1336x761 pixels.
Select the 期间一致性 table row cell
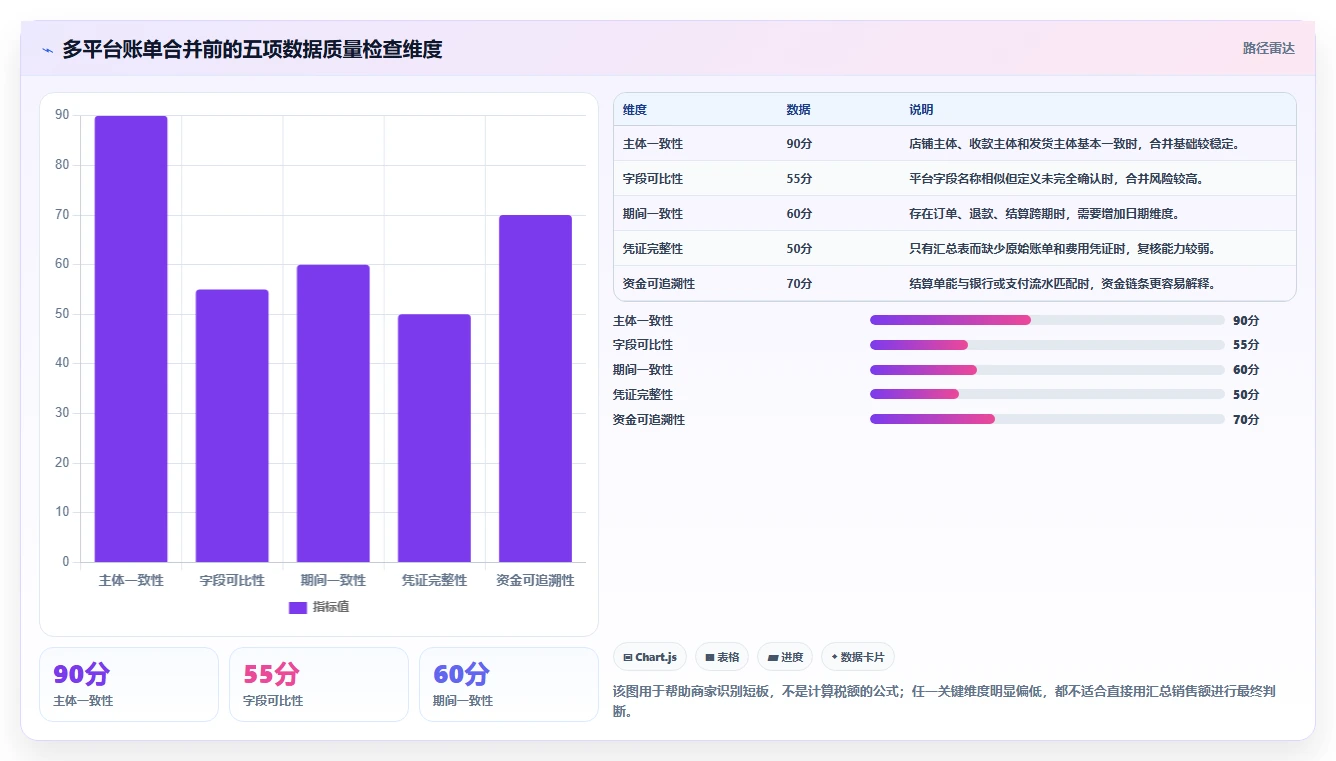pyautogui.click(x=653, y=214)
